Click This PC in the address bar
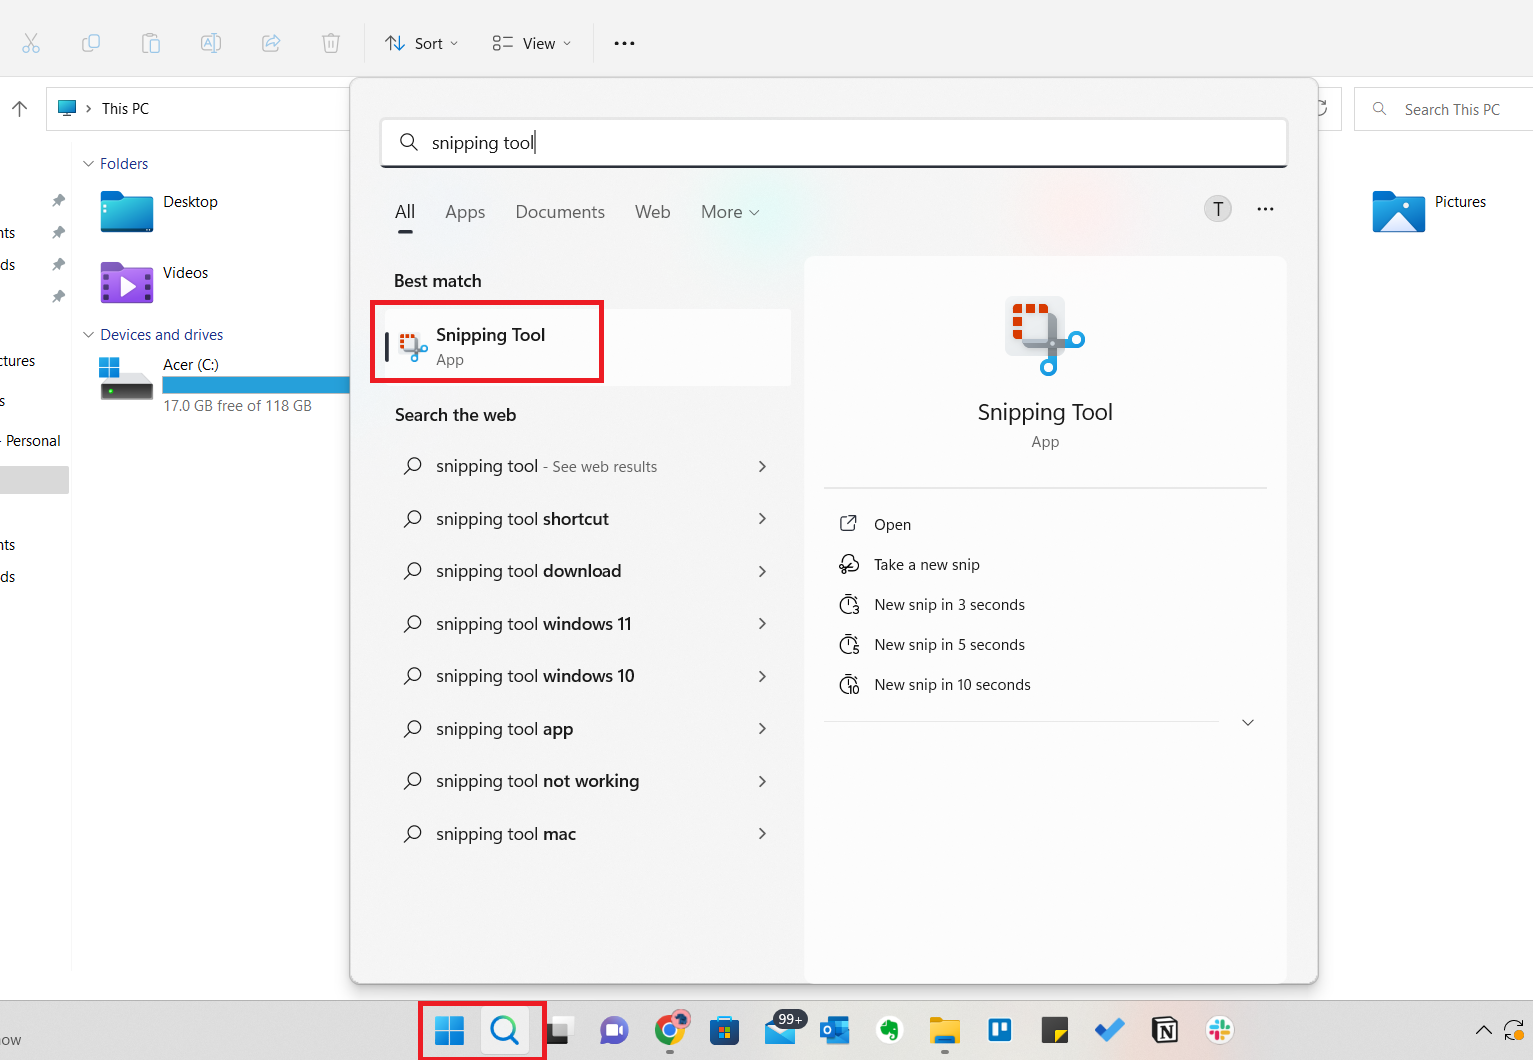 click(x=125, y=109)
